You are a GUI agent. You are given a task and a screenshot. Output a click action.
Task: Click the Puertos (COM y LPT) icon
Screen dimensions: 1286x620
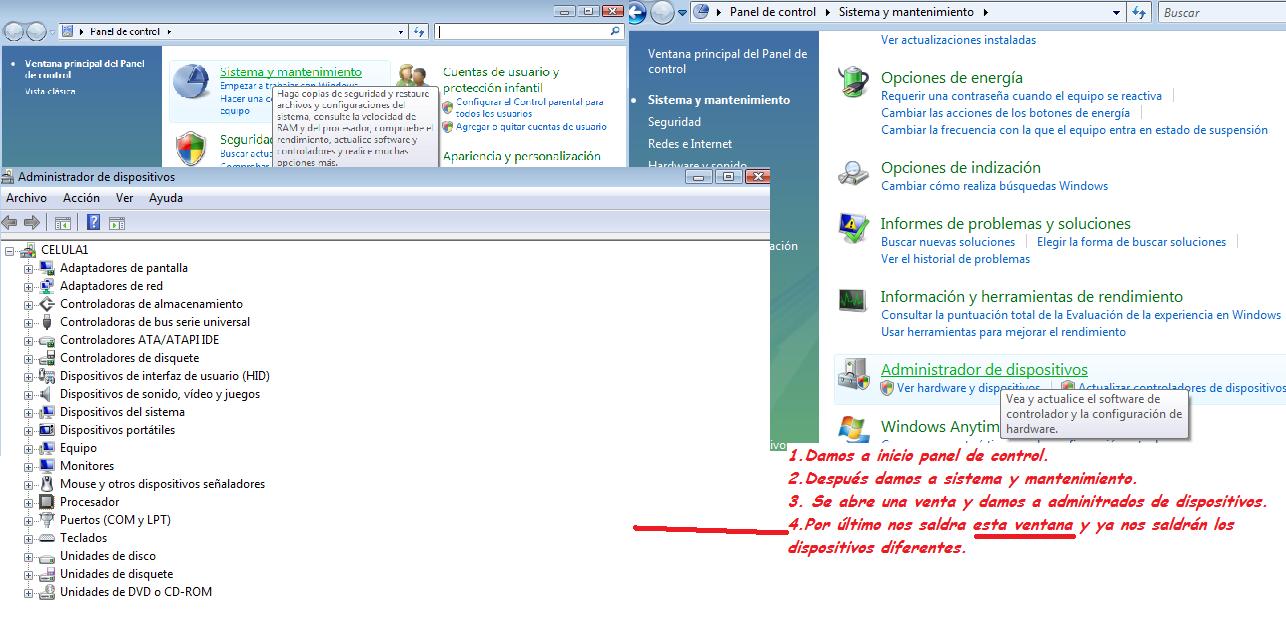click(x=47, y=520)
